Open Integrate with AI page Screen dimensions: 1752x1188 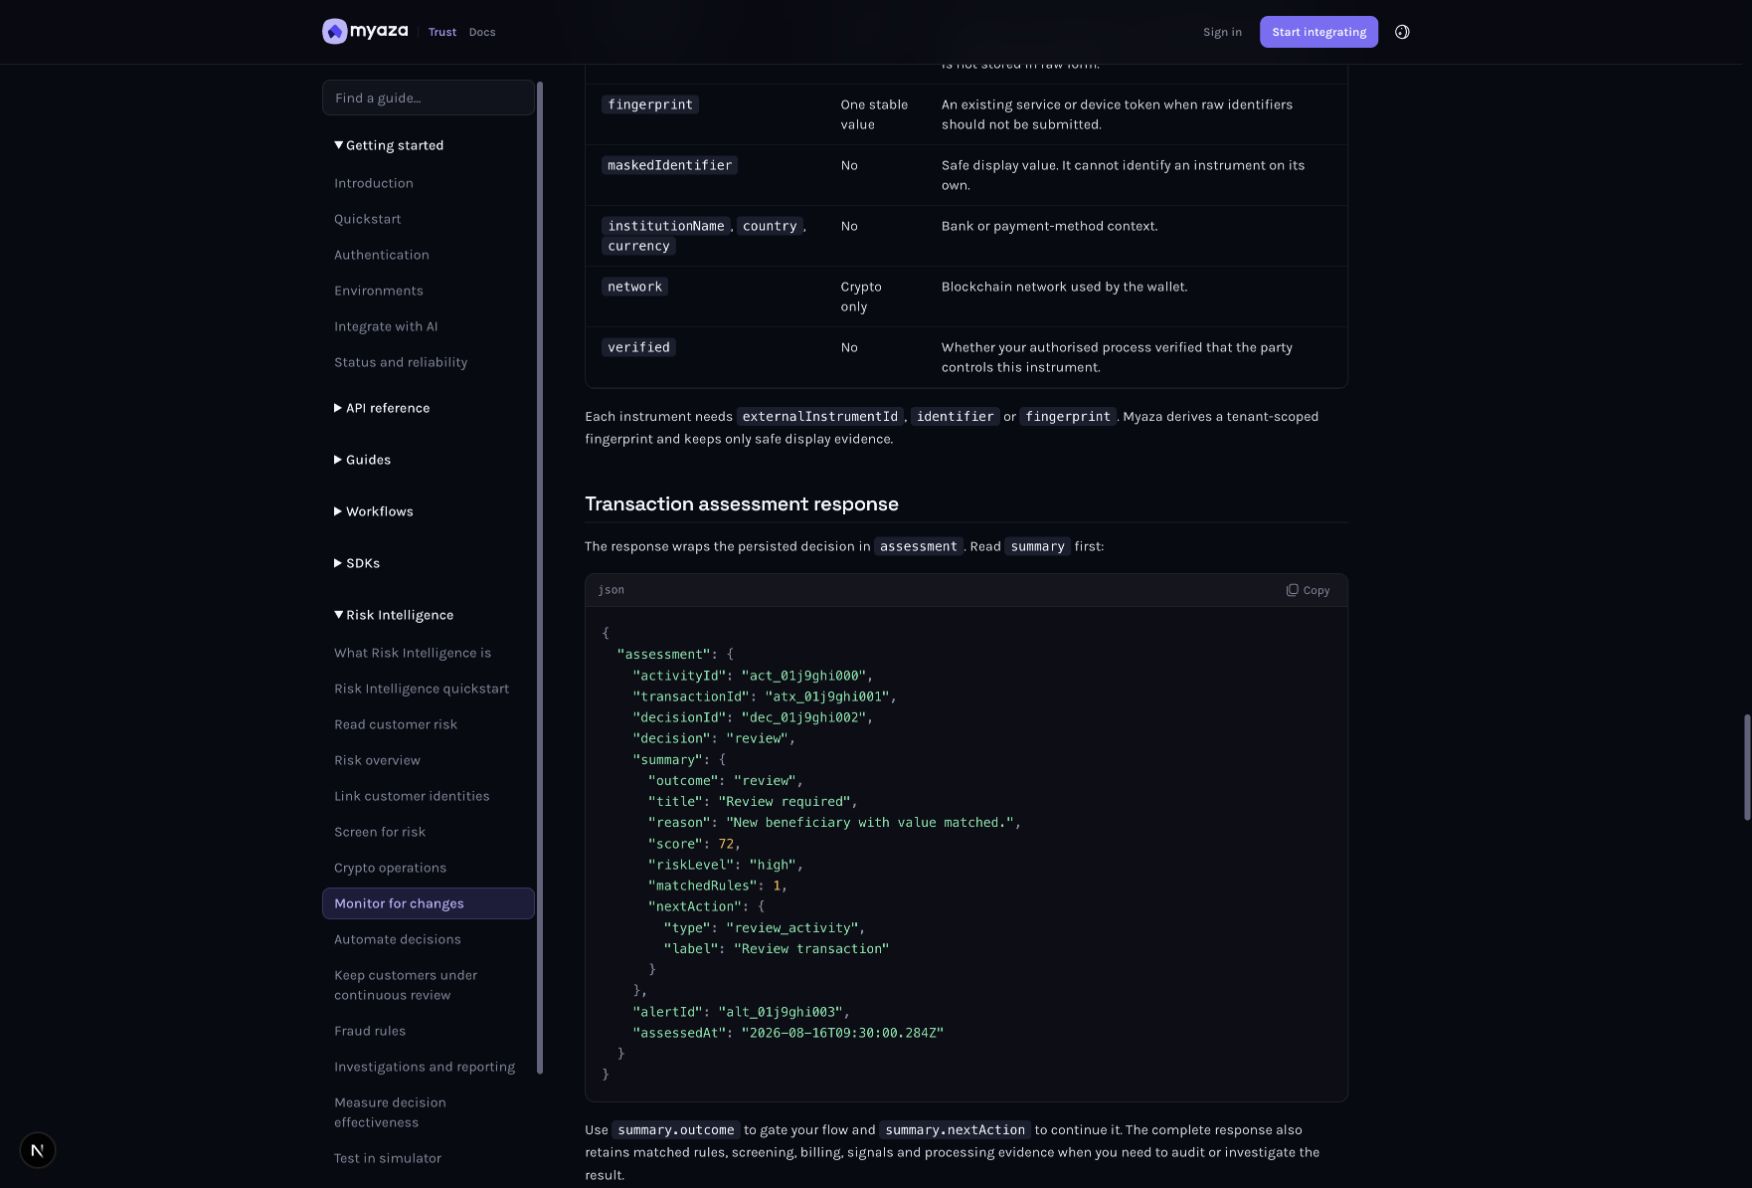[385, 327]
